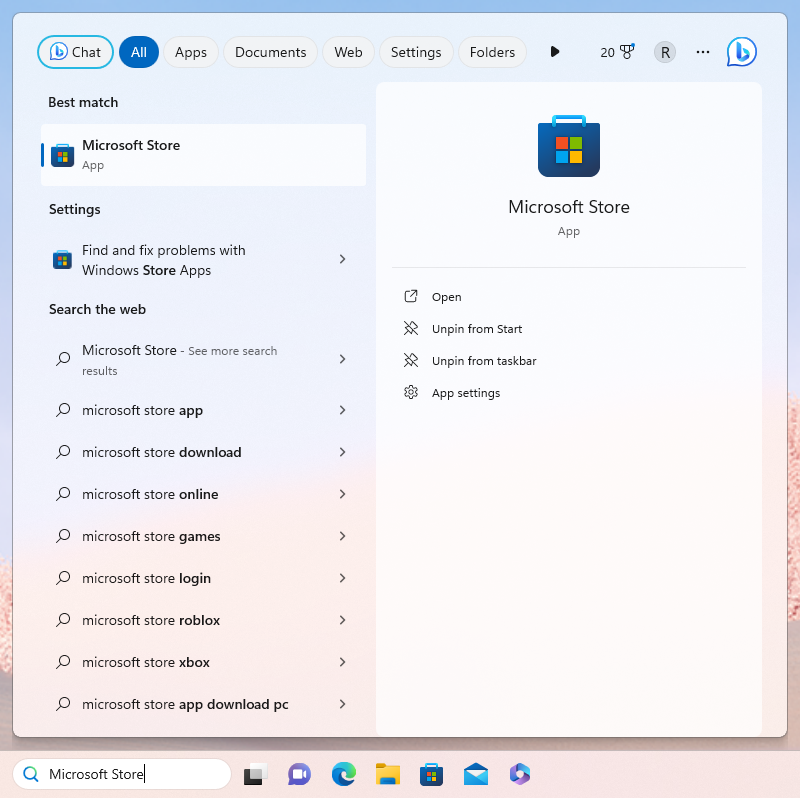This screenshot has height=798, width=800.
Task: Click the Task View taskbar icon
Action: 255,774
